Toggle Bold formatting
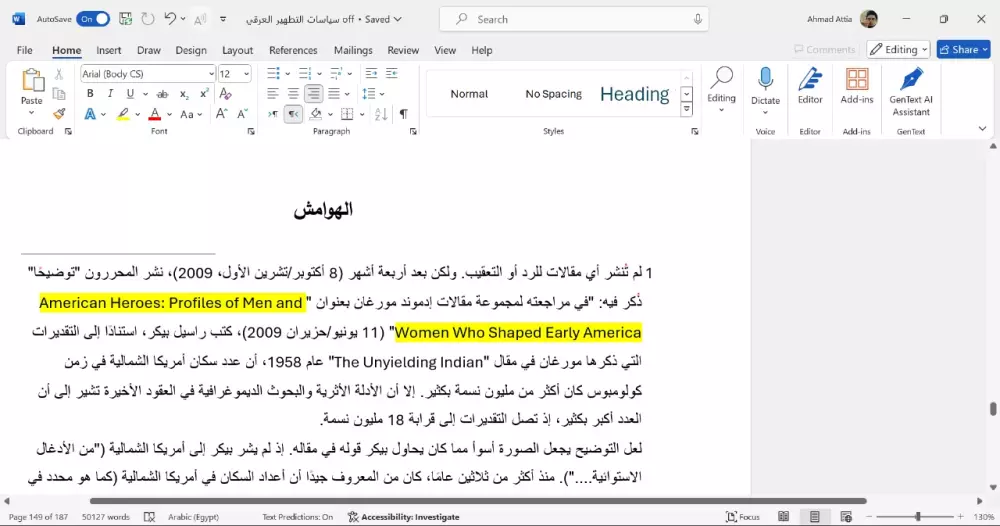The image size is (1000, 526). coord(90,94)
